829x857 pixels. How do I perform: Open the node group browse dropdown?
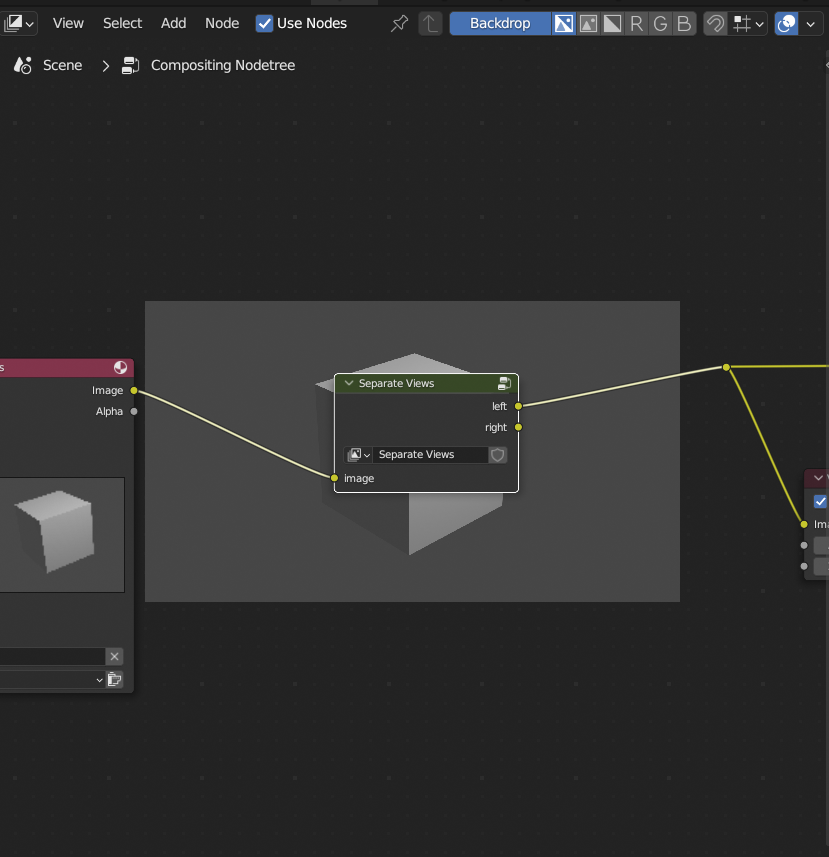pyautogui.click(x=358, y=455)
